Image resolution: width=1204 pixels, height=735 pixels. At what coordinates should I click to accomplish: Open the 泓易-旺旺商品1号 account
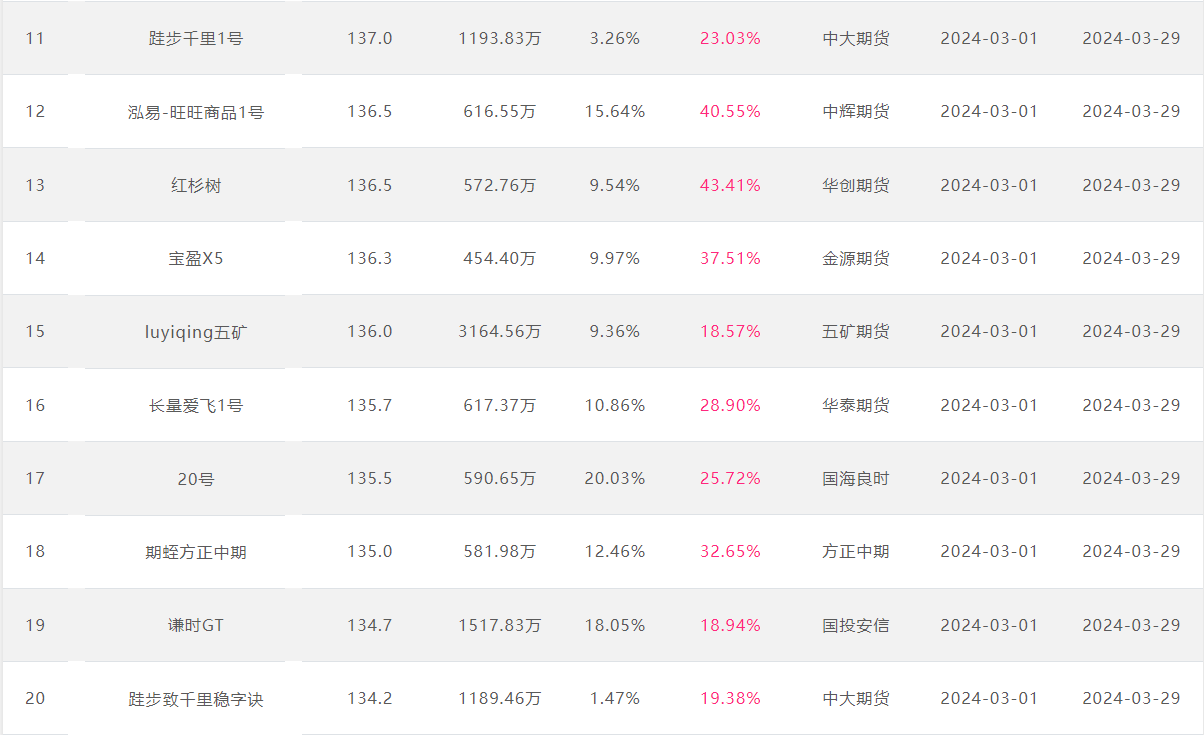click(x=195, y=112)
